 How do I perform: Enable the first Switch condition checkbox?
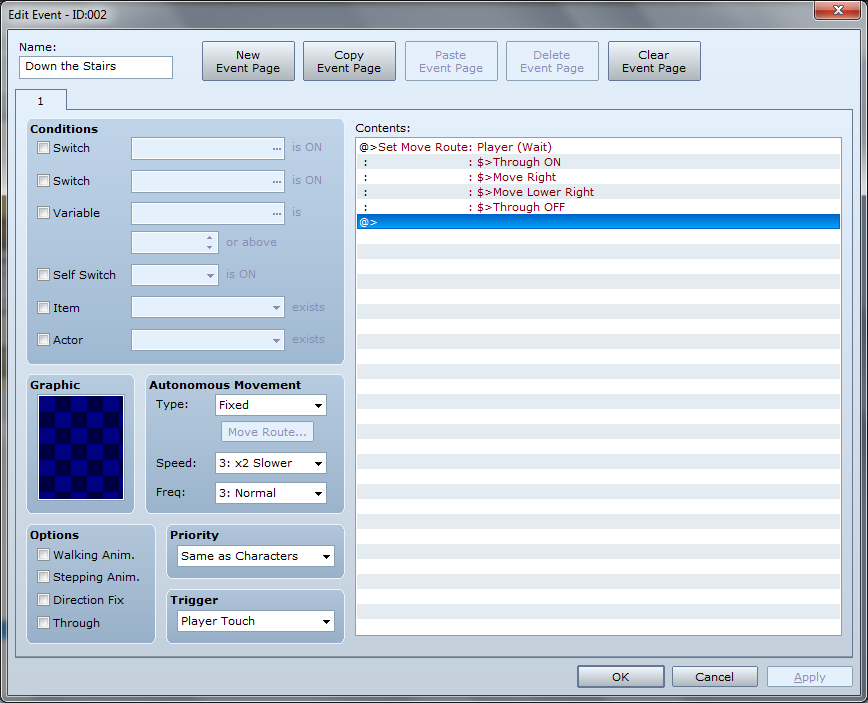coord(43,148)
